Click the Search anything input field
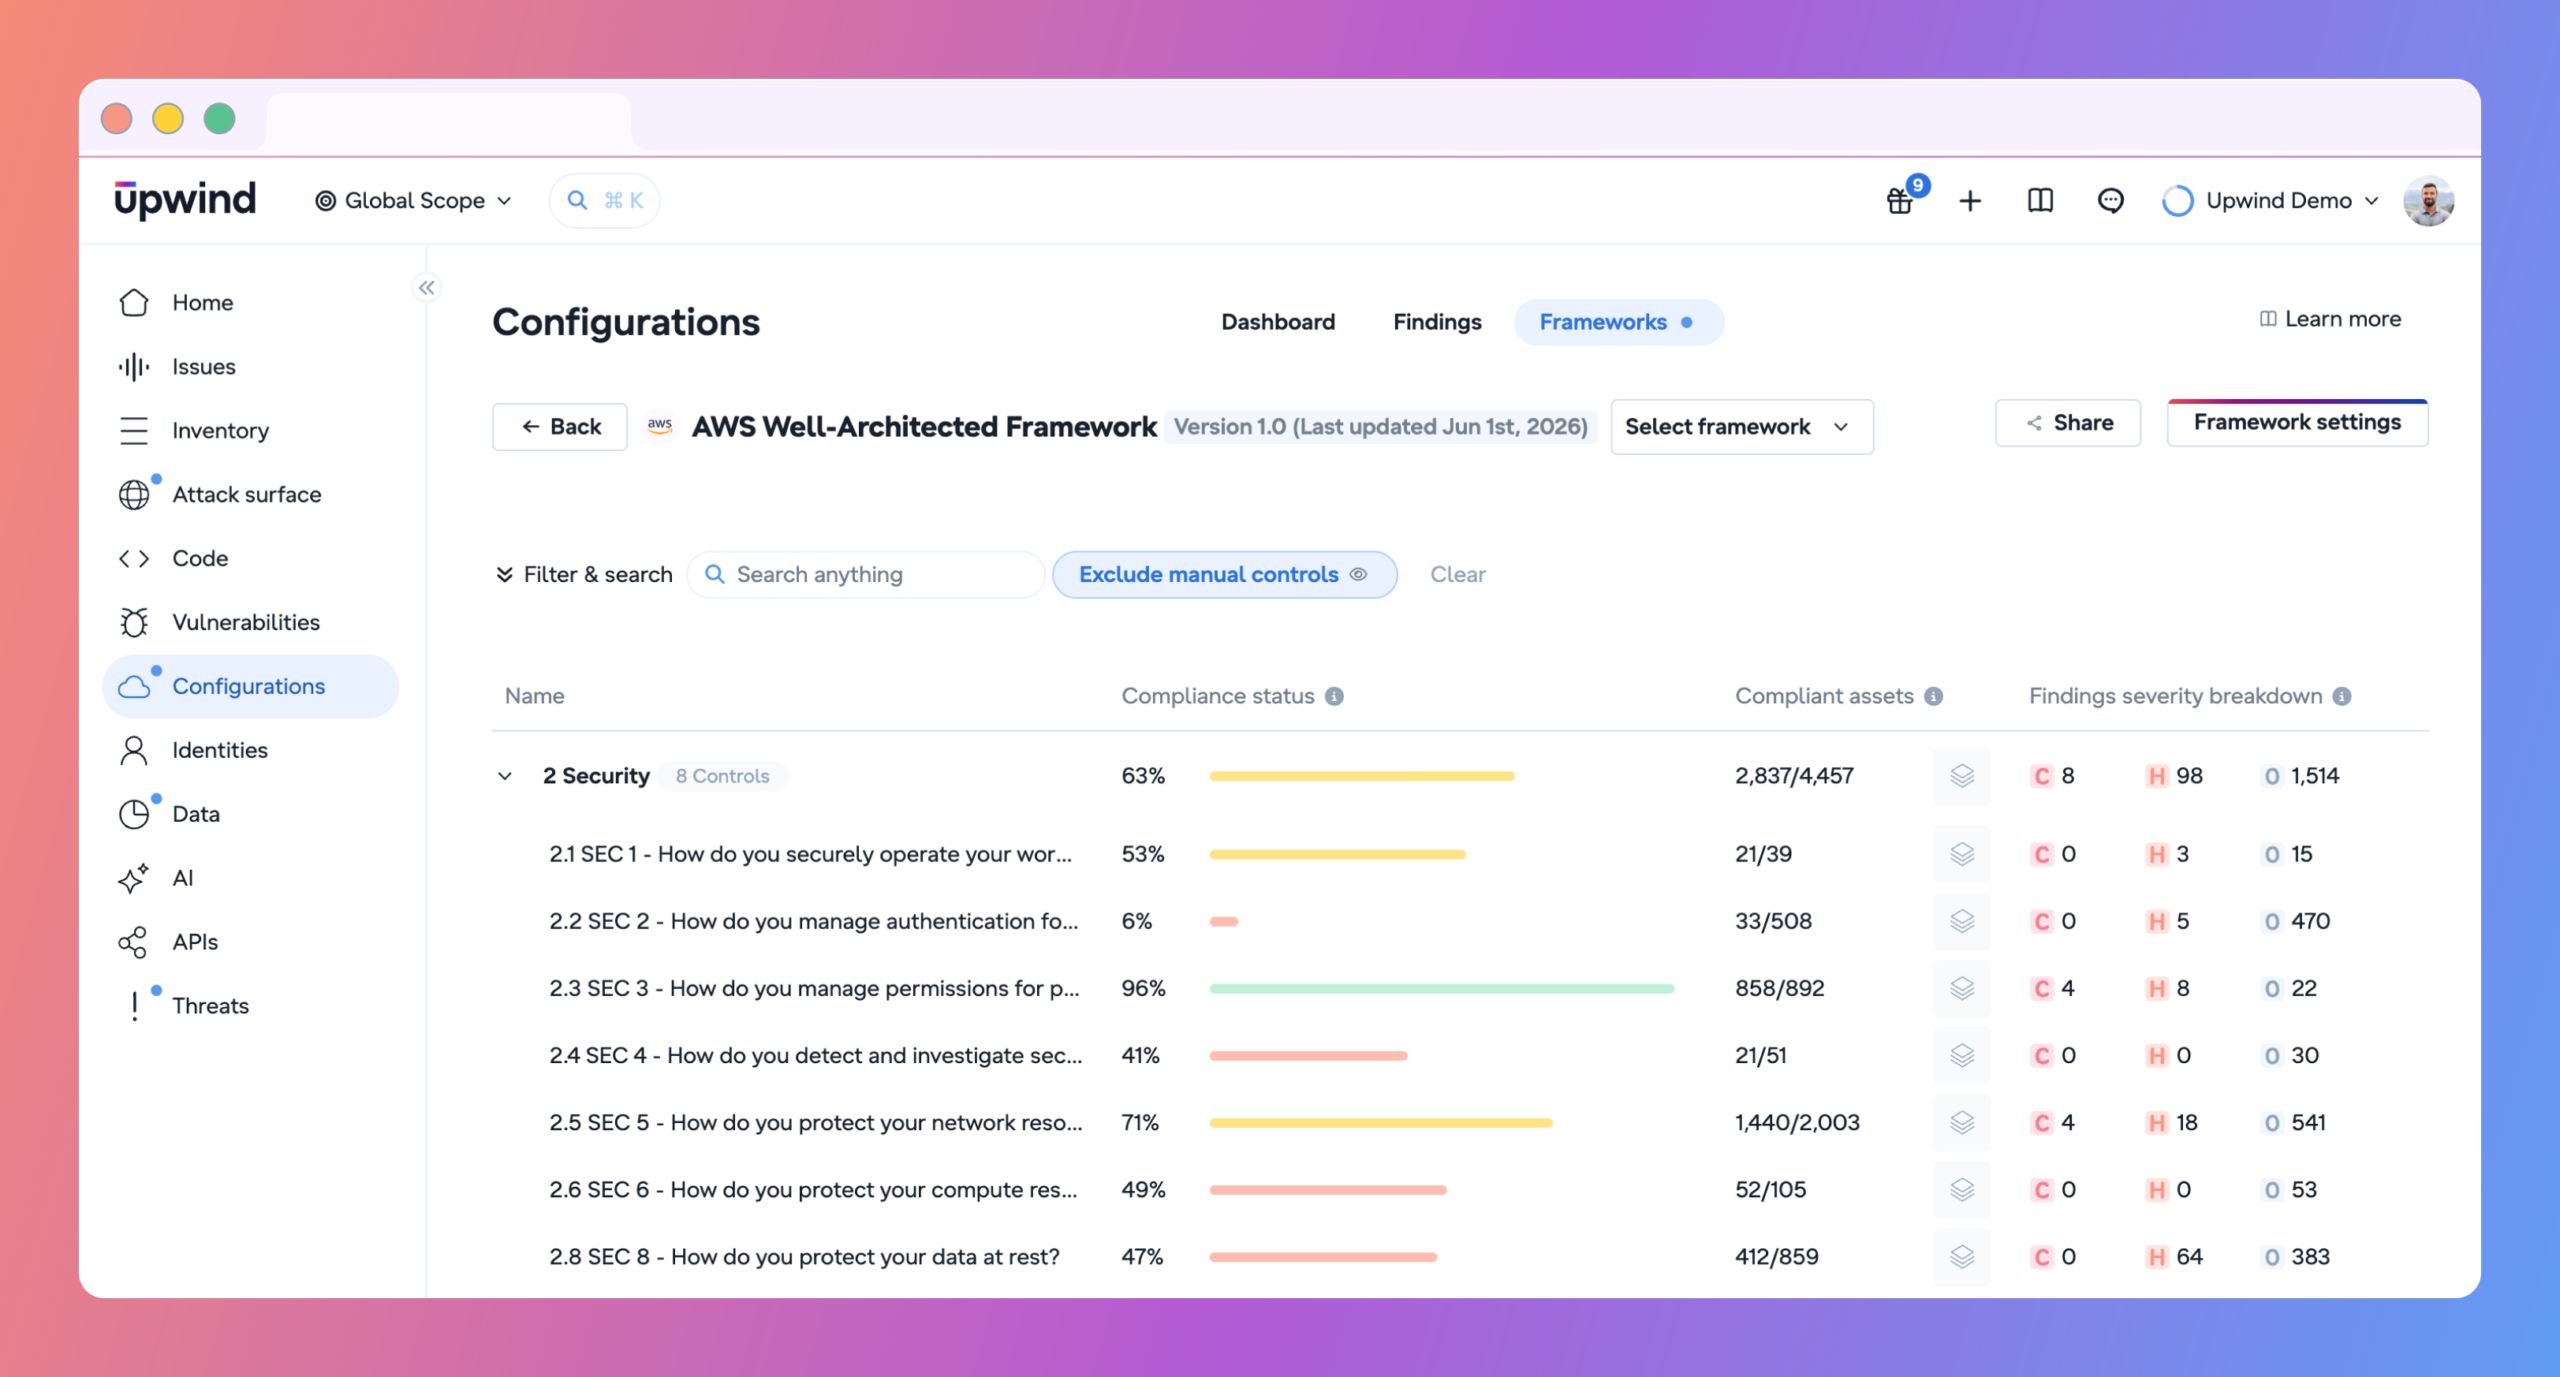Image resolution: width=2560 pixels, height=1377 pixels. (x=865, y=574)
